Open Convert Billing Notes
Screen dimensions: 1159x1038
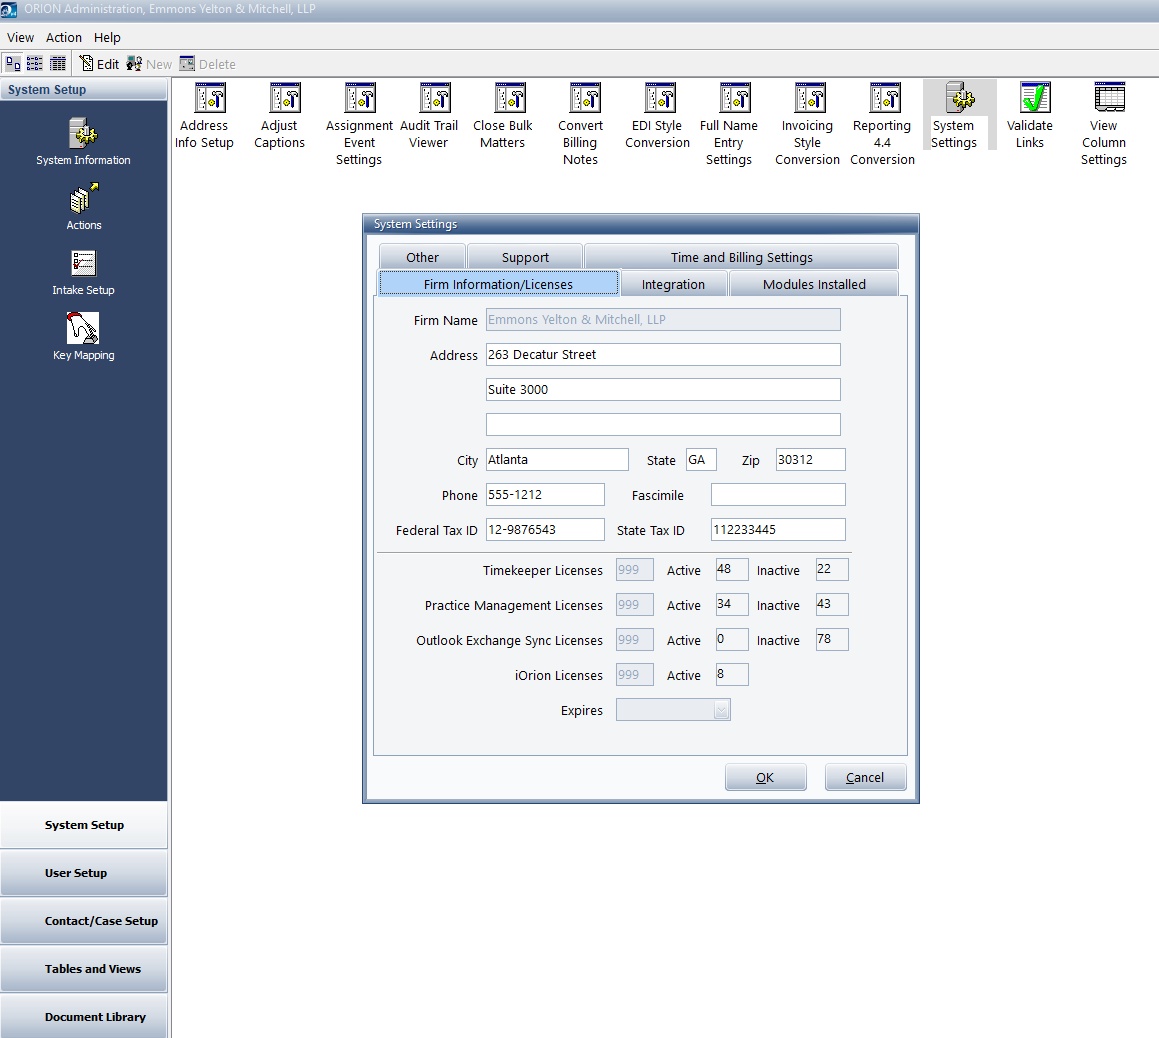[x=580, y=124]
